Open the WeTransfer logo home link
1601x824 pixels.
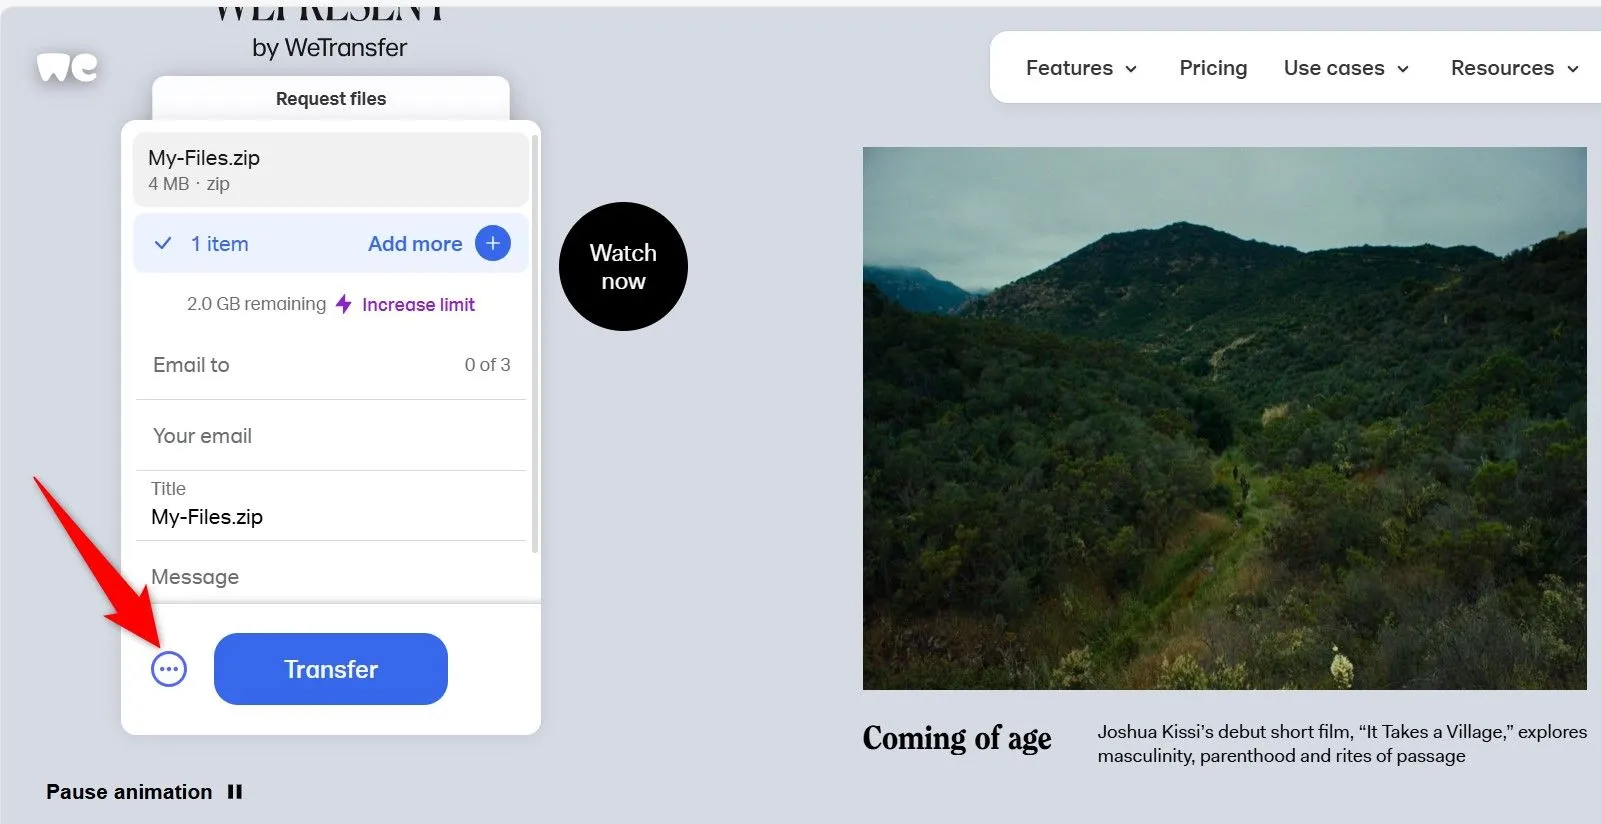(67, 67)
